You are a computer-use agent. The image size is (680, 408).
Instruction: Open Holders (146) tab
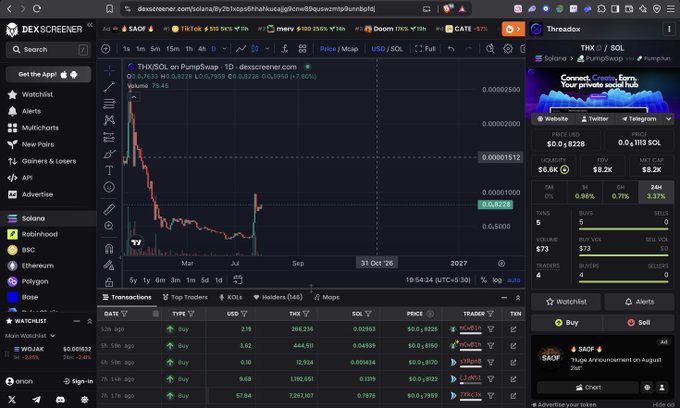(278, 297)
